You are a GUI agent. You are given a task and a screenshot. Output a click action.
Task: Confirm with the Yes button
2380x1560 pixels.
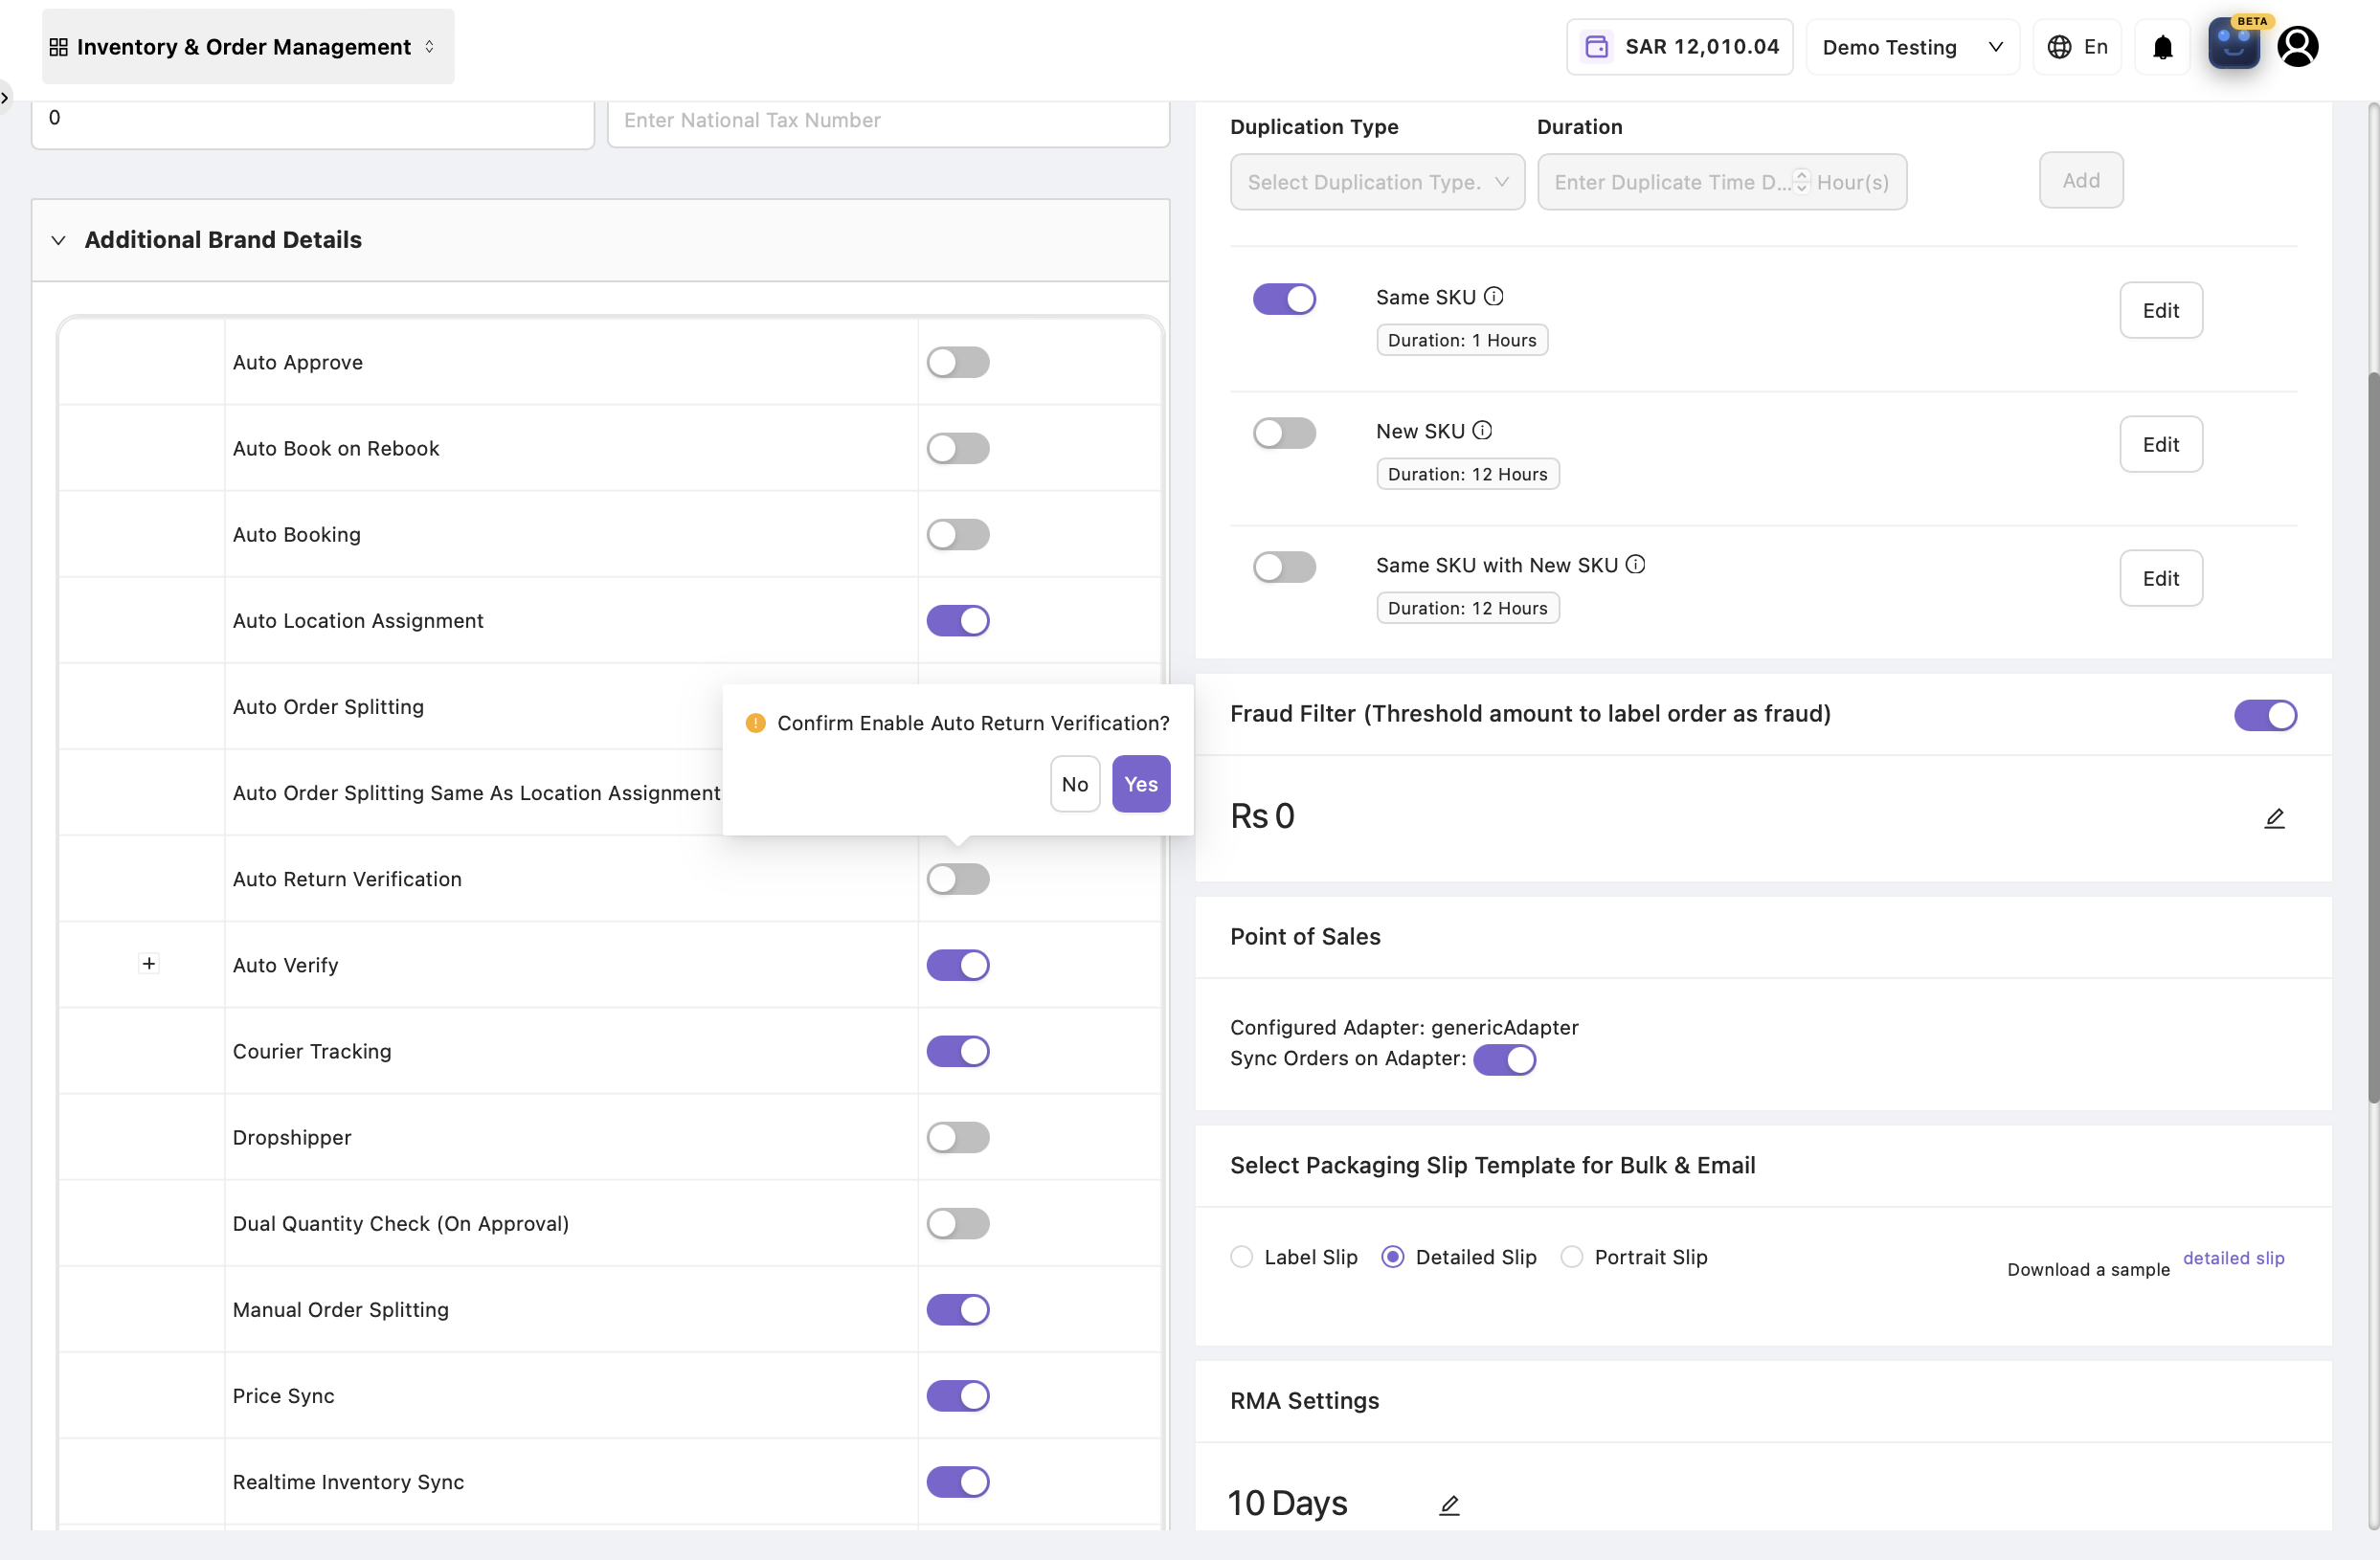pyautogui.click(x=1140, y=784)
